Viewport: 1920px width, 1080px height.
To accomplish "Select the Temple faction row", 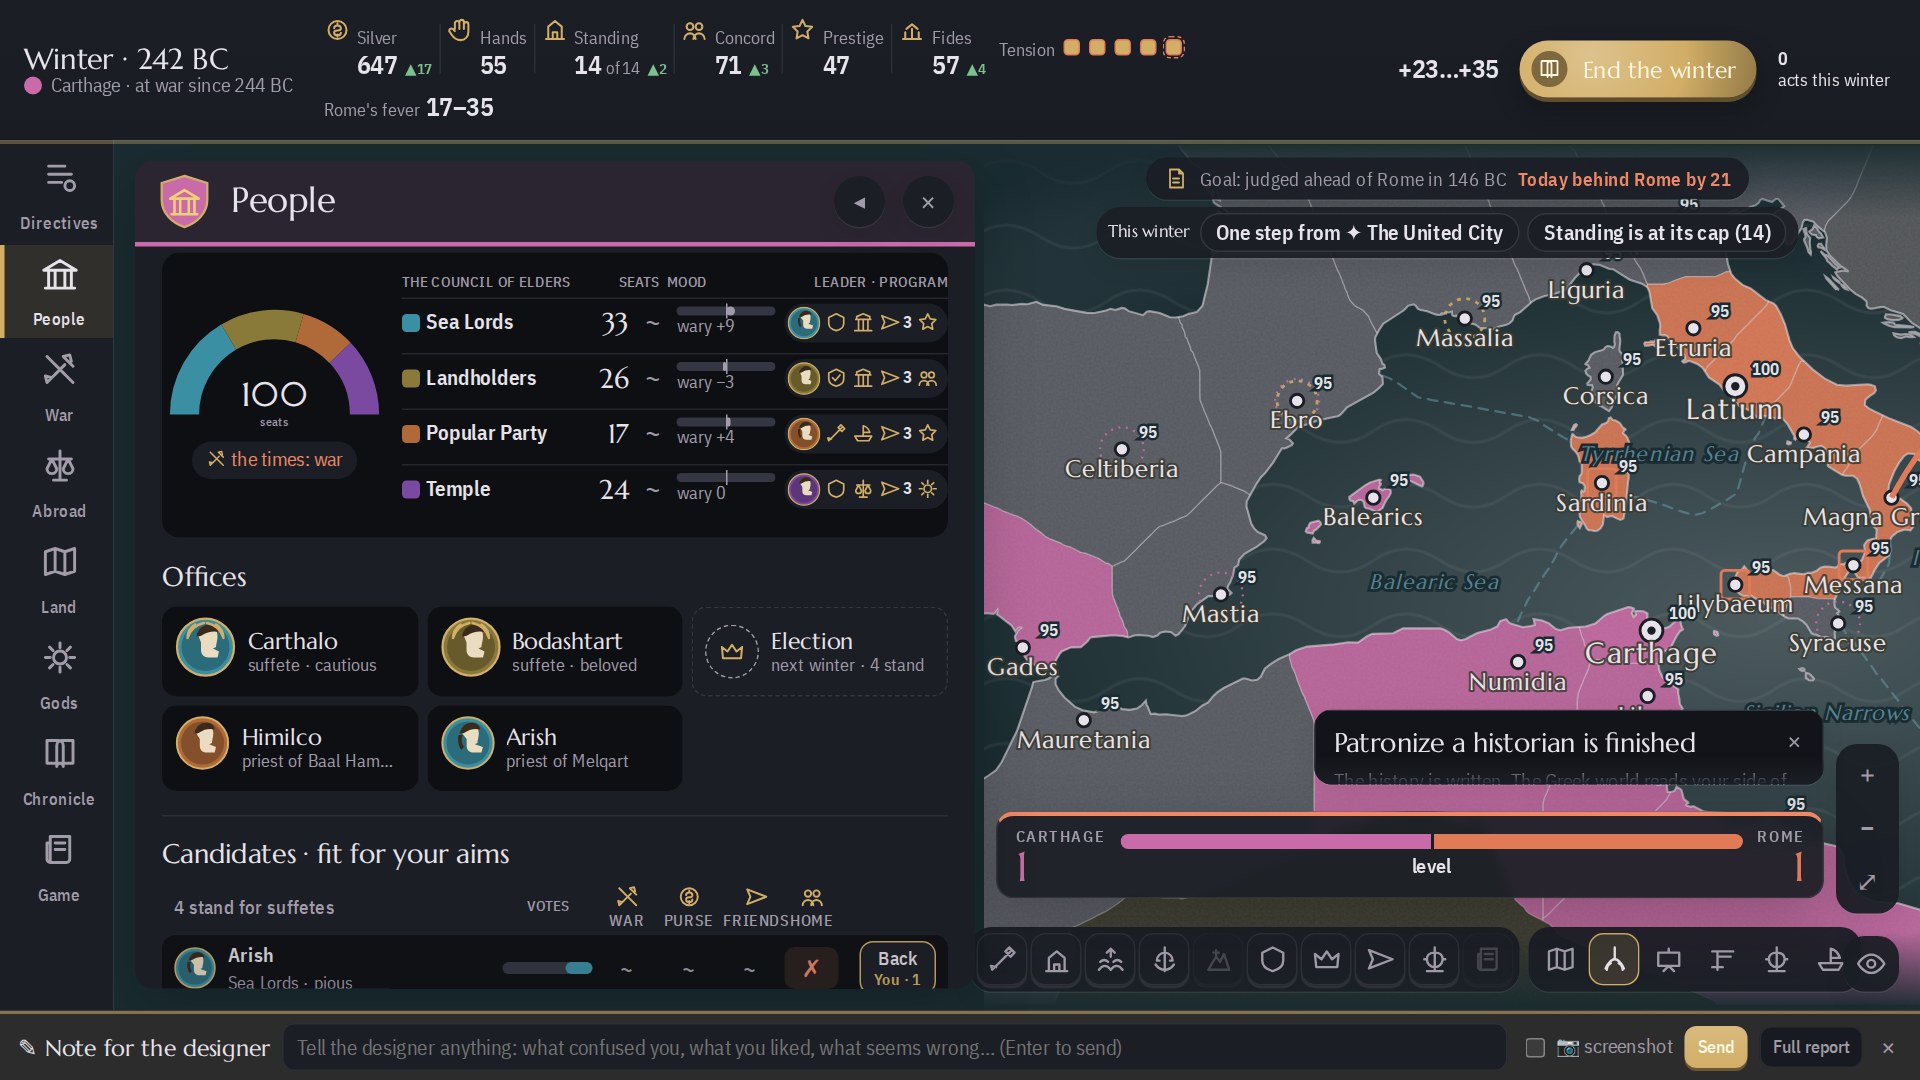I will 674,489.
